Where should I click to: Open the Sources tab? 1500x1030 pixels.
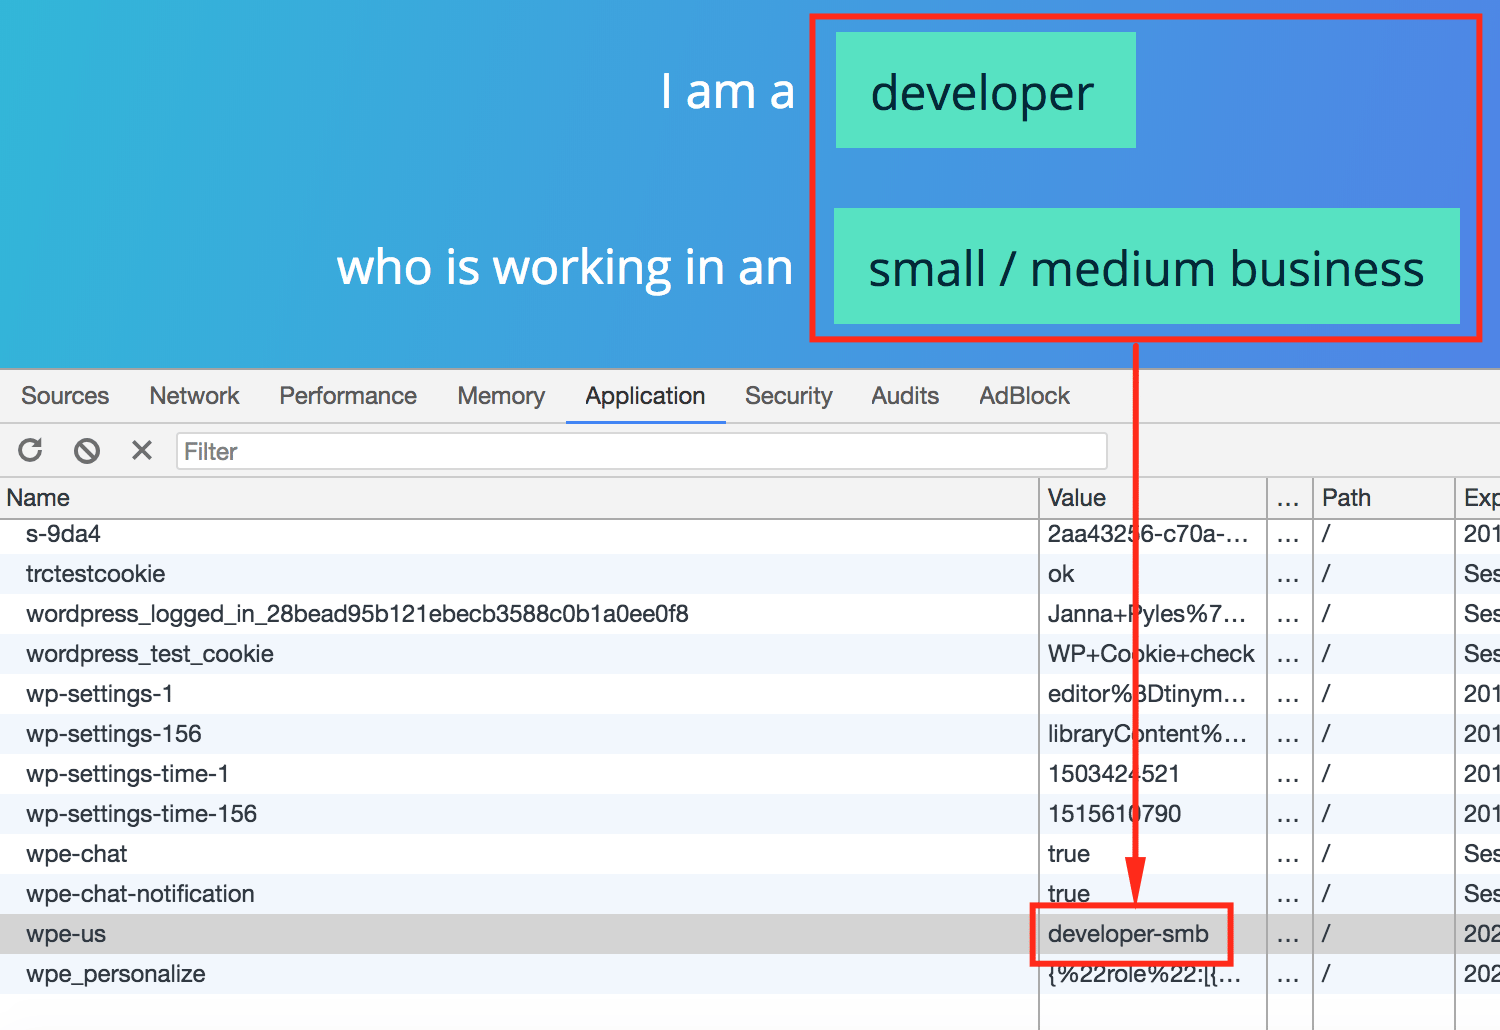click(x=65, y=396)
